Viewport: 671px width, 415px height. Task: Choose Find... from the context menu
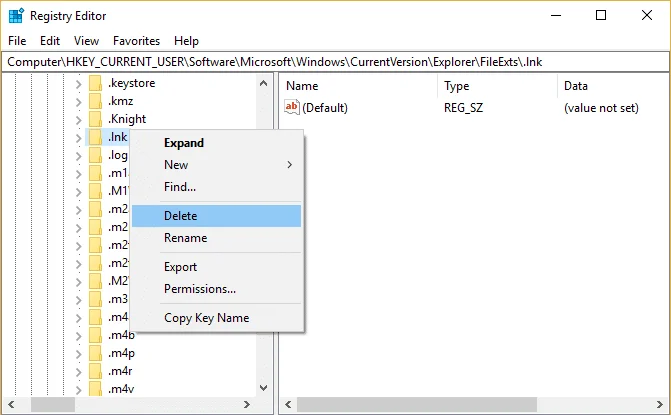(x=217, y=187)
